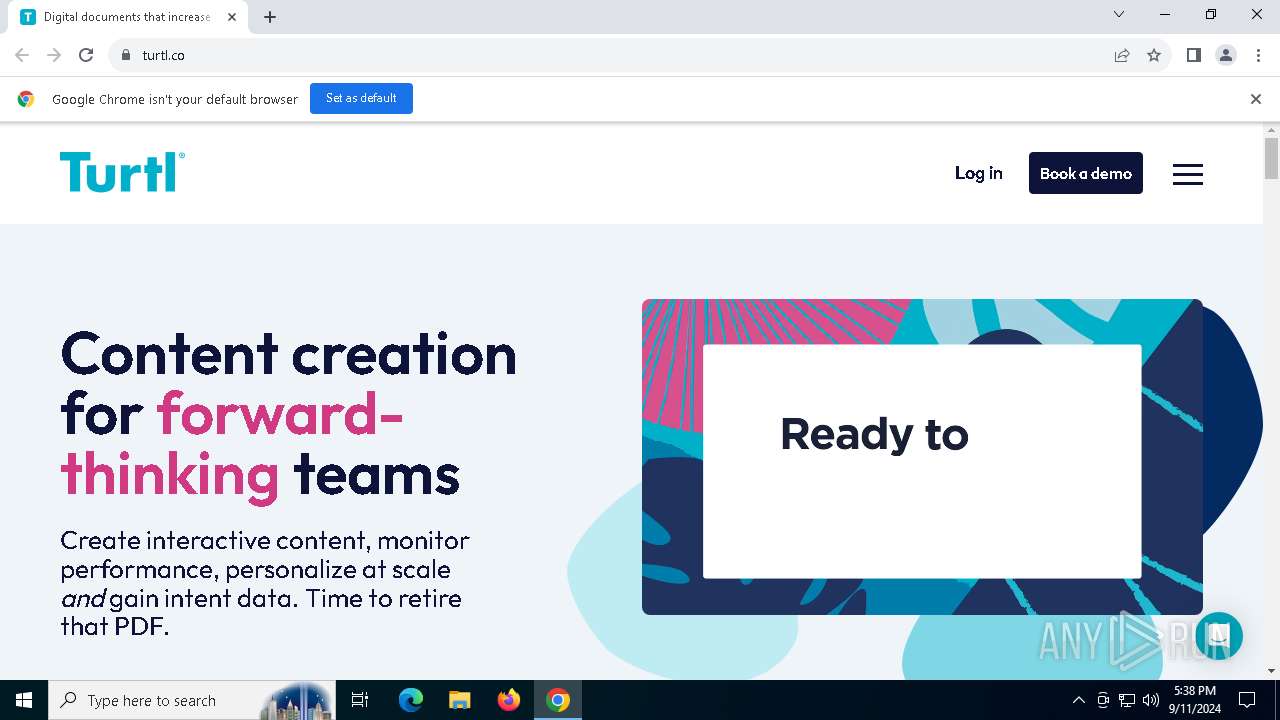
Task: Close the Digital documents tab
Action: [x=232, y=17]
